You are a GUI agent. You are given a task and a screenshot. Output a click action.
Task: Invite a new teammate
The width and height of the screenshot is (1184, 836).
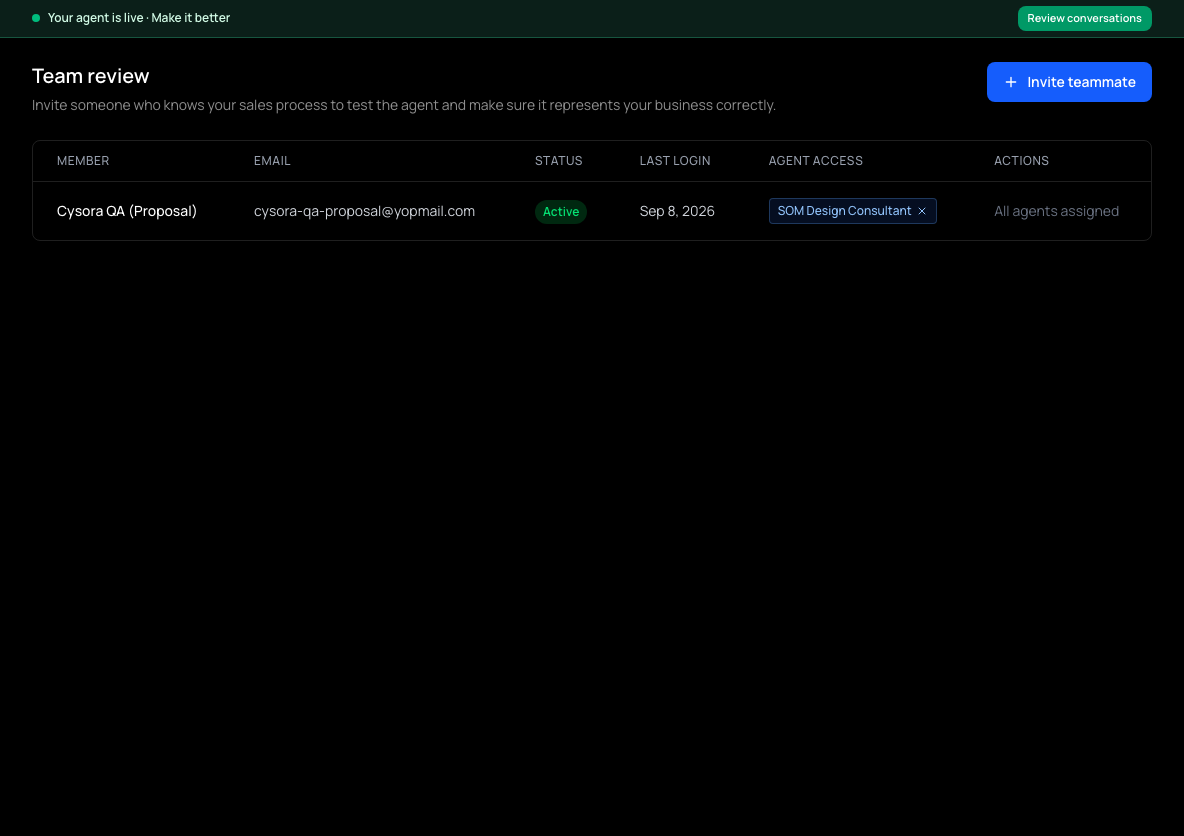point(1068,82)
